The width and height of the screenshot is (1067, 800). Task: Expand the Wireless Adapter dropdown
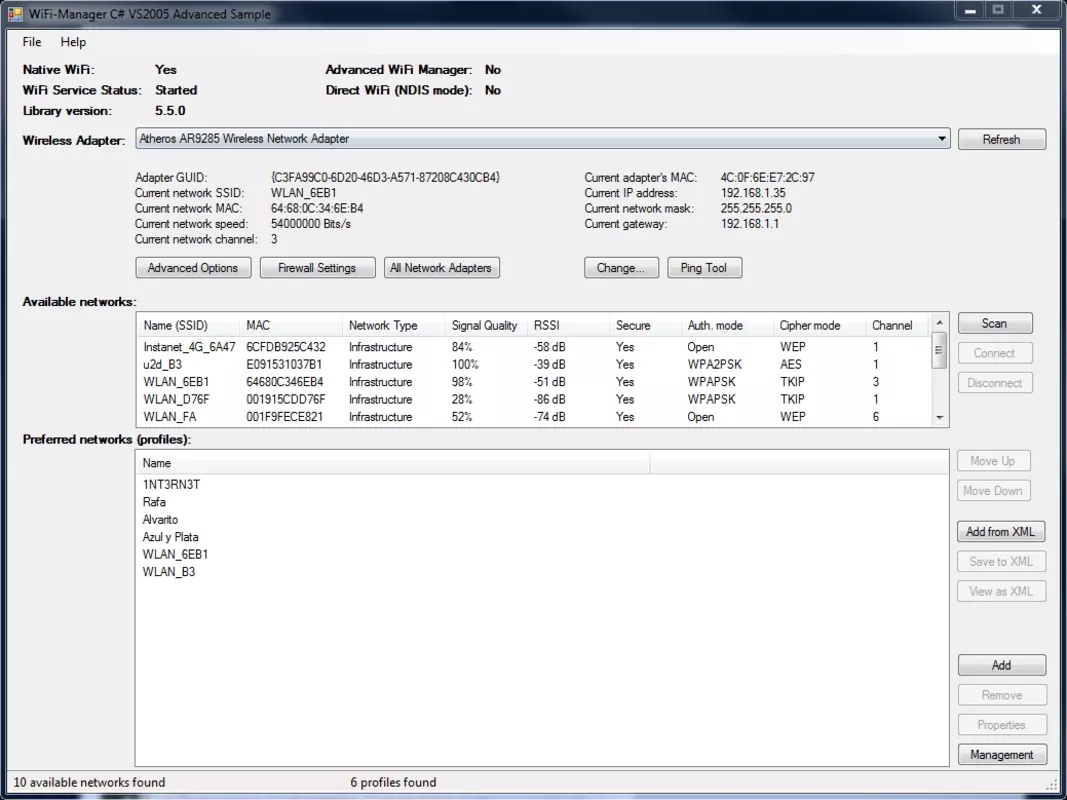pyautogui.click(x=942, y=139)
